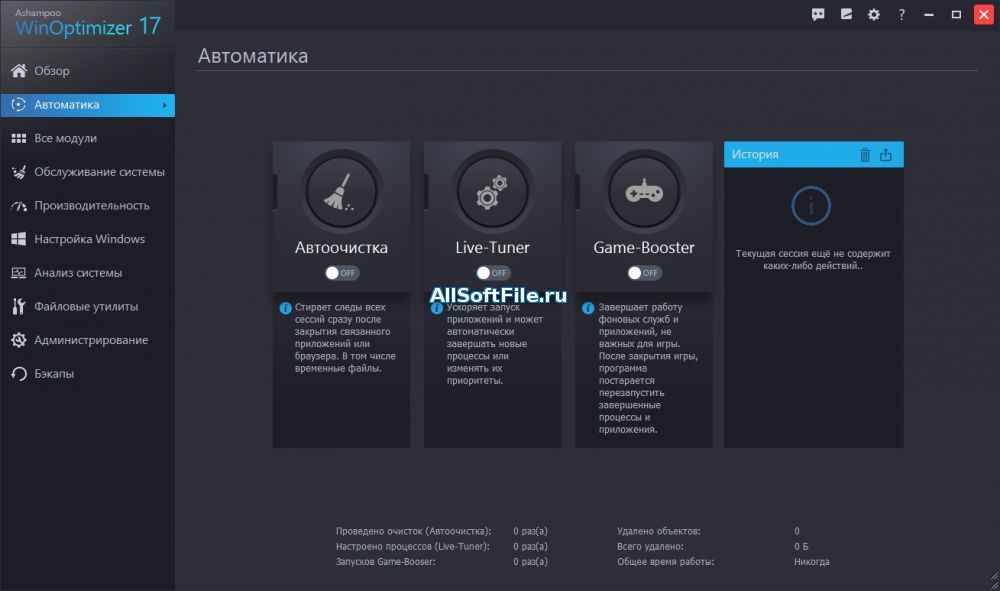Viewport: 1000px width, 591px height.
Task: Go to Администрирование section
Action: pos(87,340)
